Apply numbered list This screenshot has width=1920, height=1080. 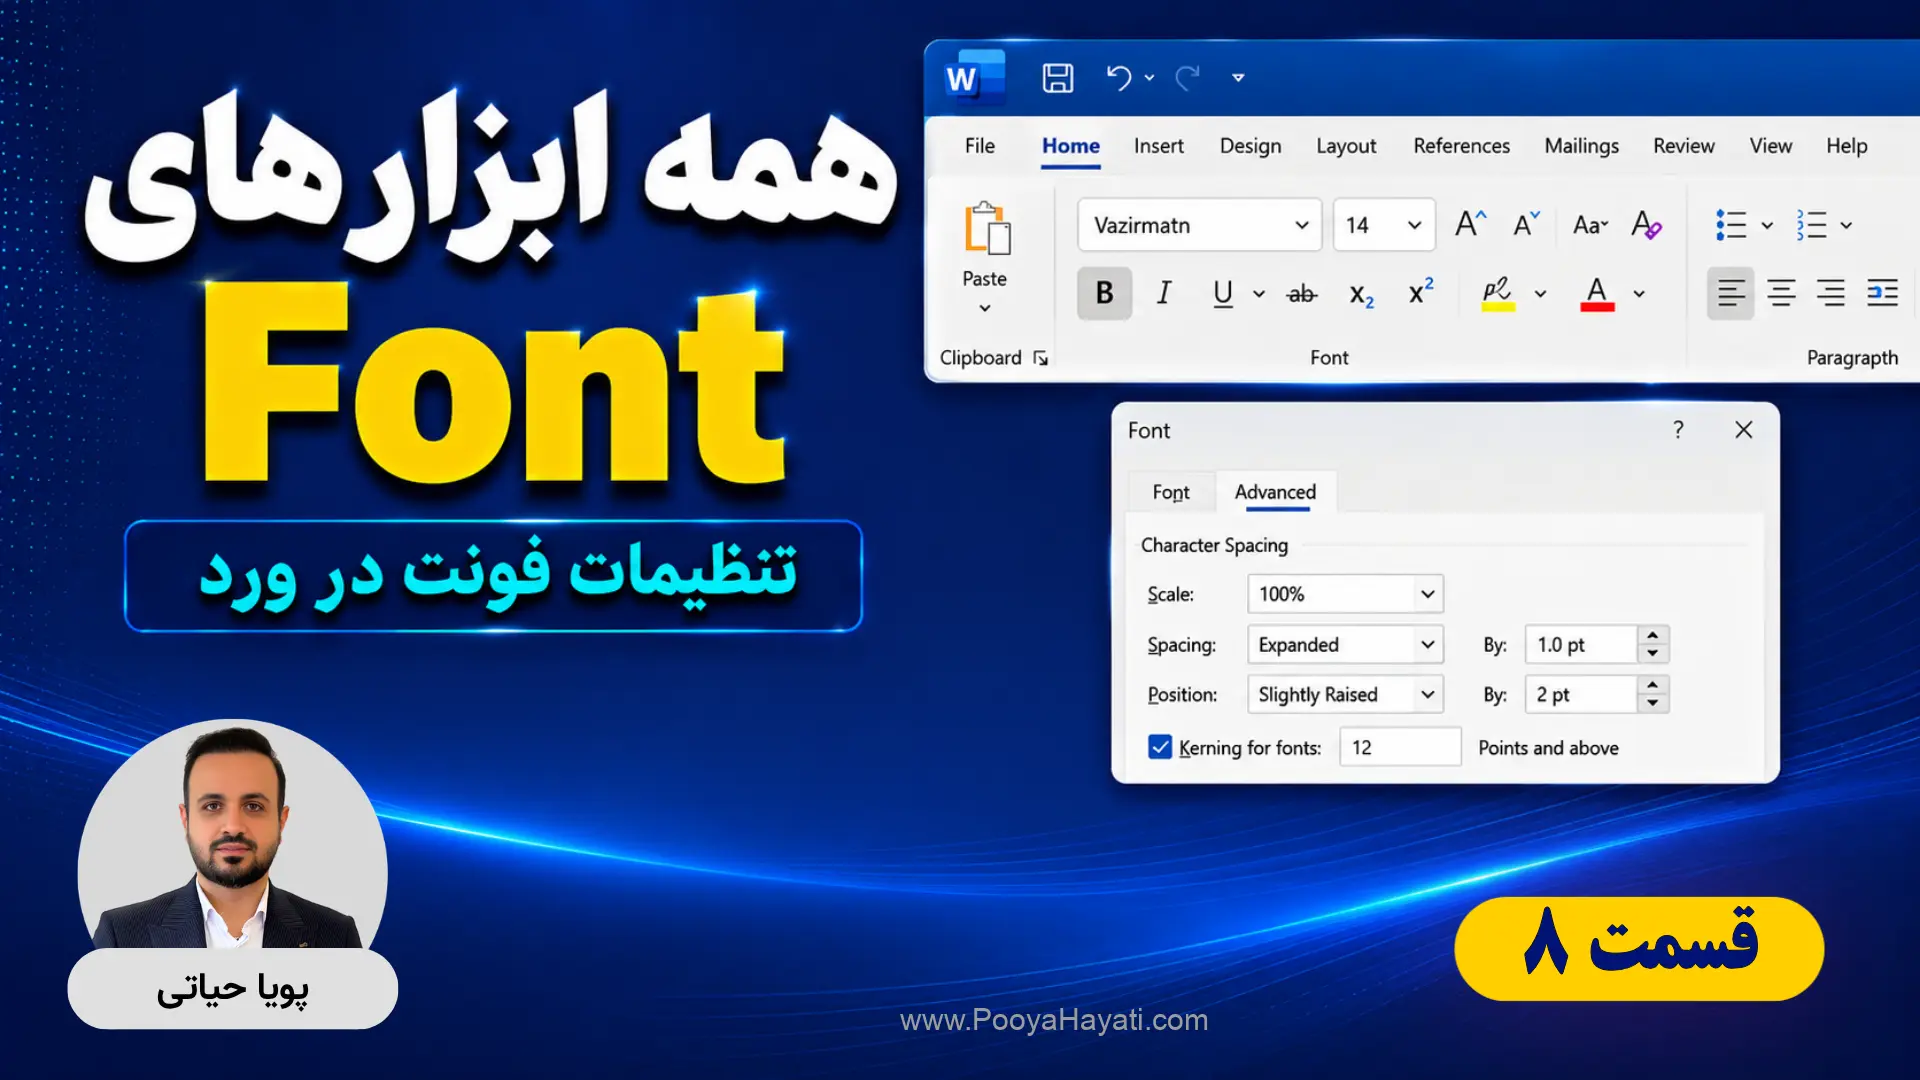(1811, 225)
